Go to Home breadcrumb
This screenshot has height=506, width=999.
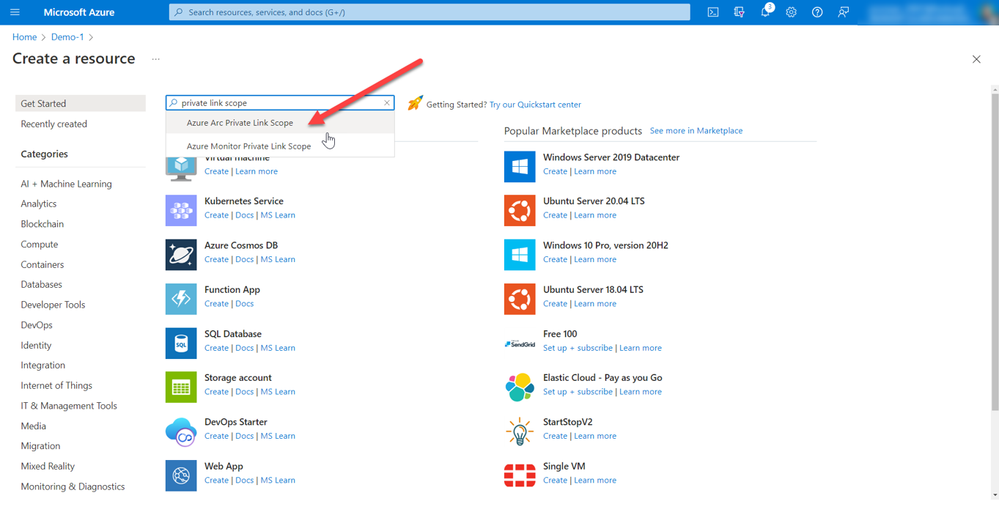25,37
